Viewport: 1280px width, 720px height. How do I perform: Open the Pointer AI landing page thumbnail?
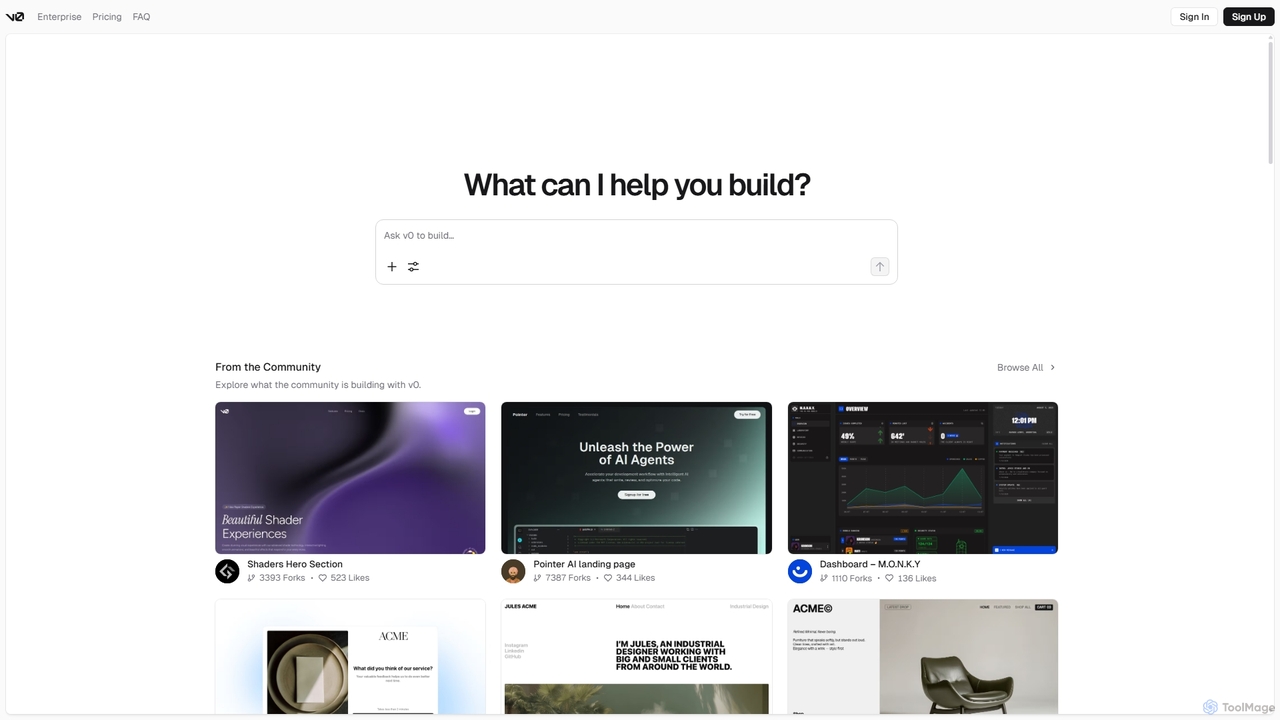636,478
